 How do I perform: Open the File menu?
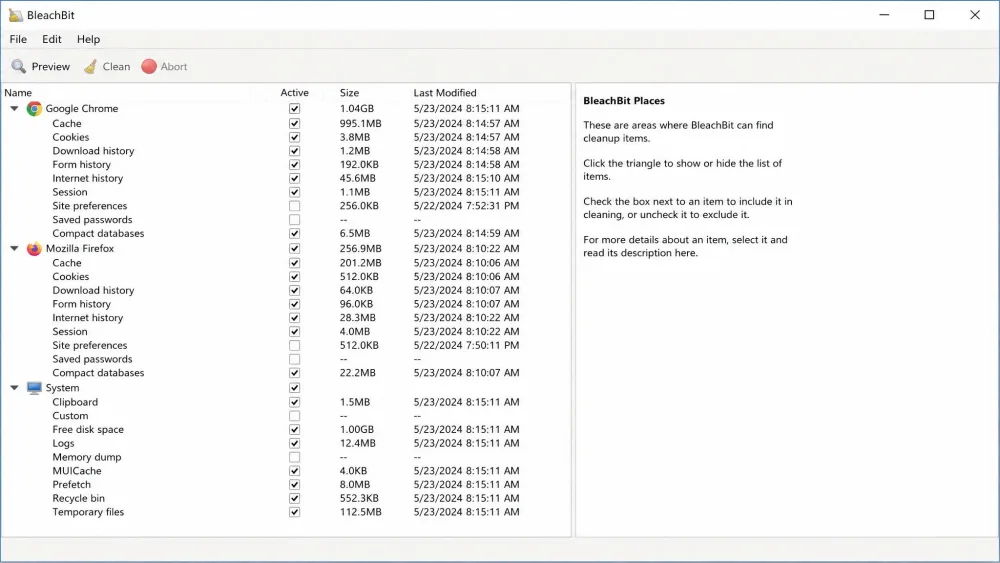(18, 39)
